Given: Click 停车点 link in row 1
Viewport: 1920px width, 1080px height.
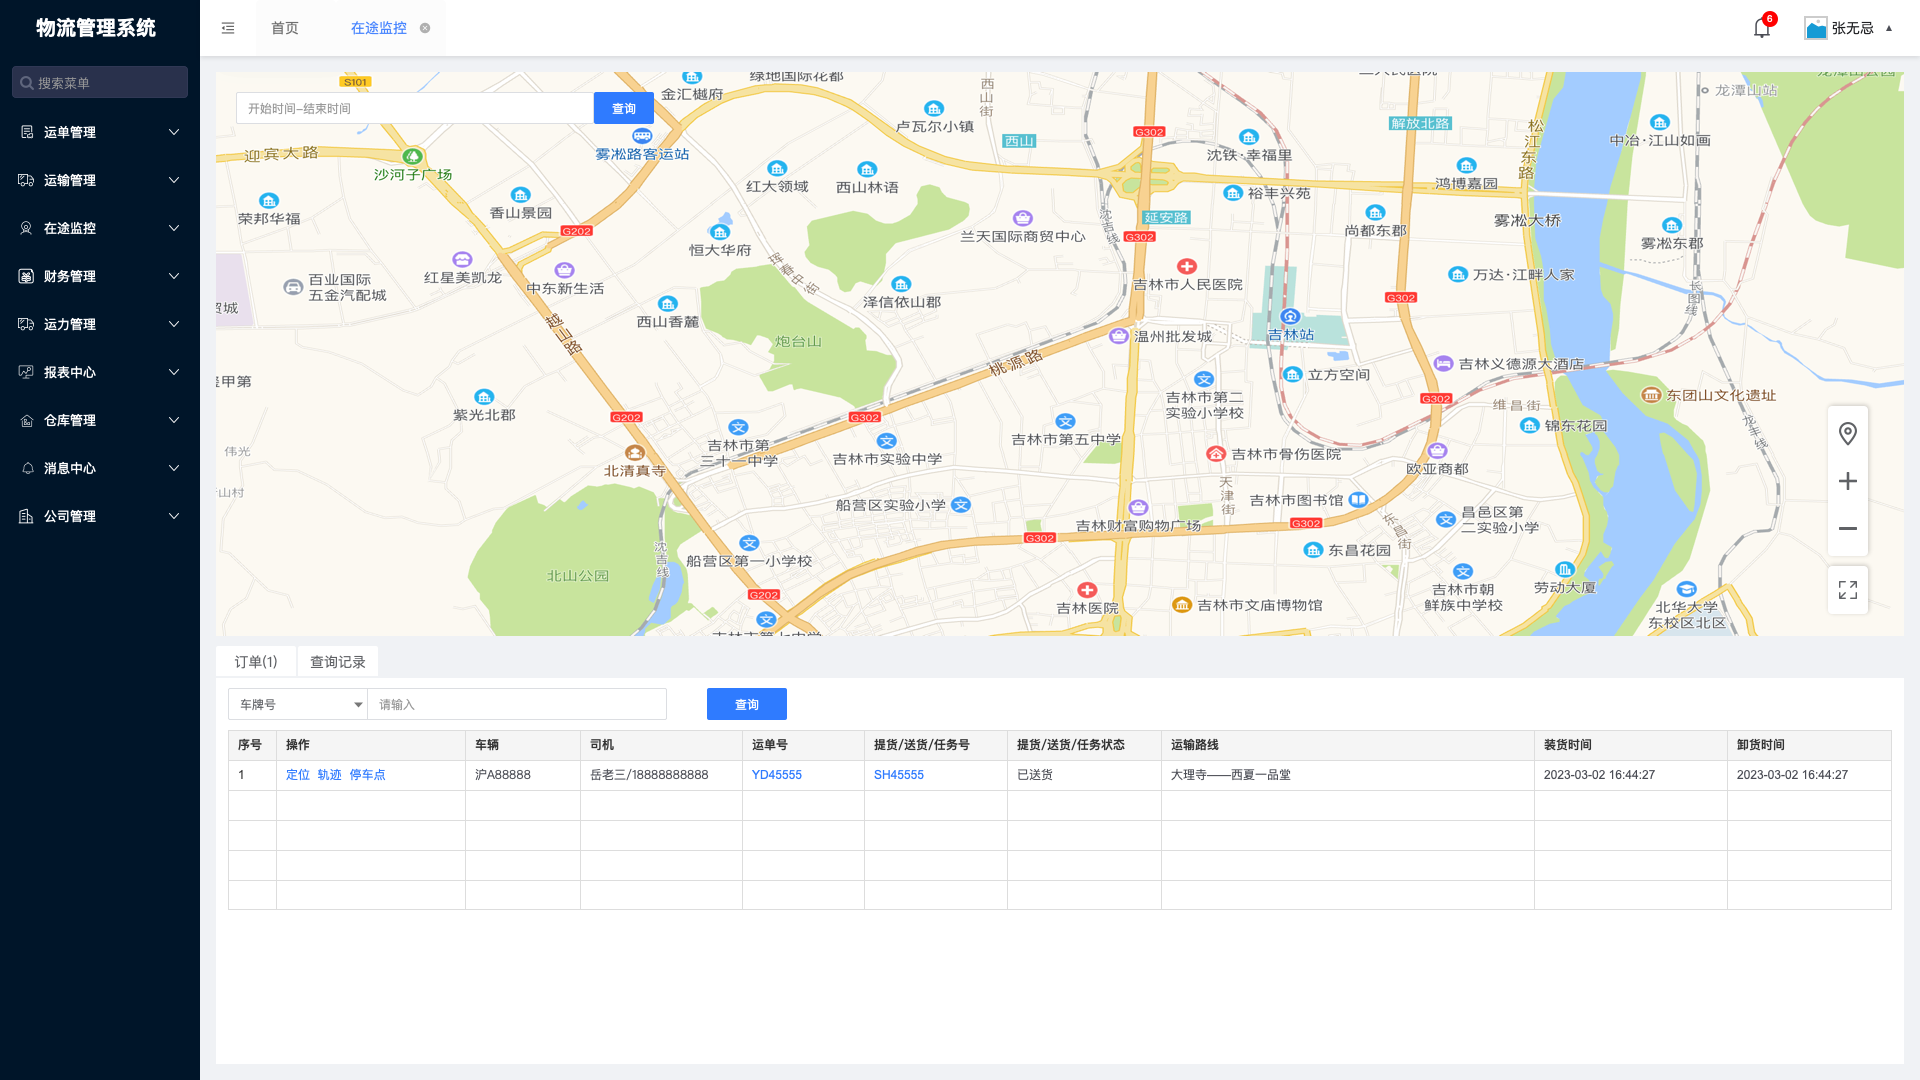Looking at the screenshot, I should pyautogui.click(x=367, y=775).
